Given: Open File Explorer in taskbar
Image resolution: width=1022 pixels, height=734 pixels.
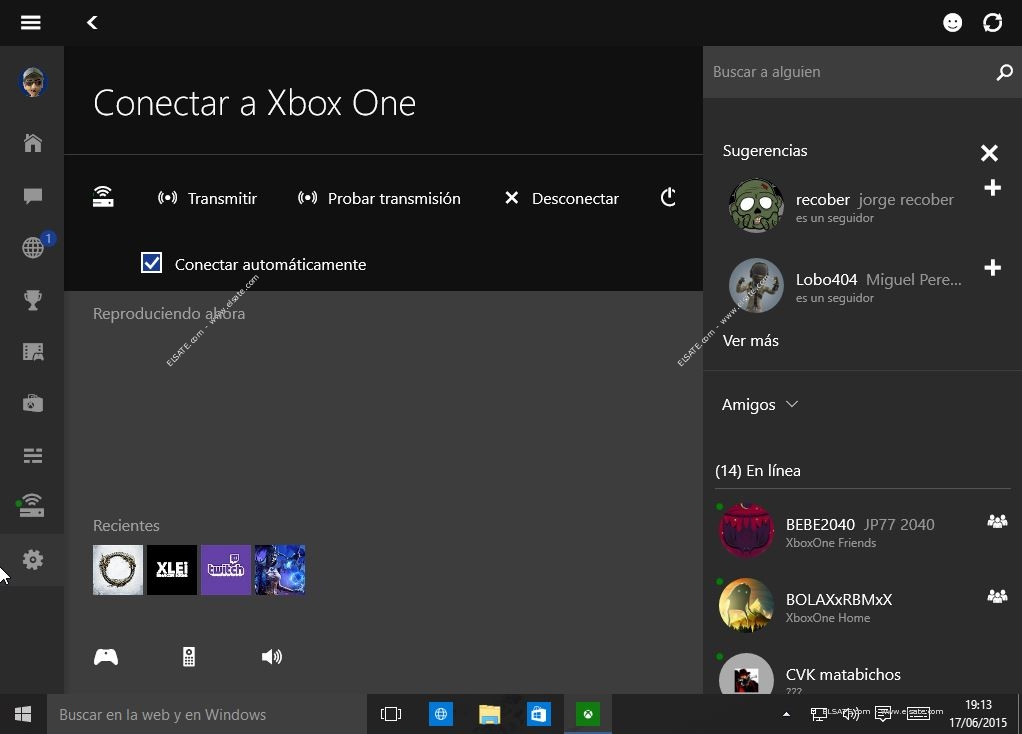Looking at the screenshot, I should click(x=489, y=714).
